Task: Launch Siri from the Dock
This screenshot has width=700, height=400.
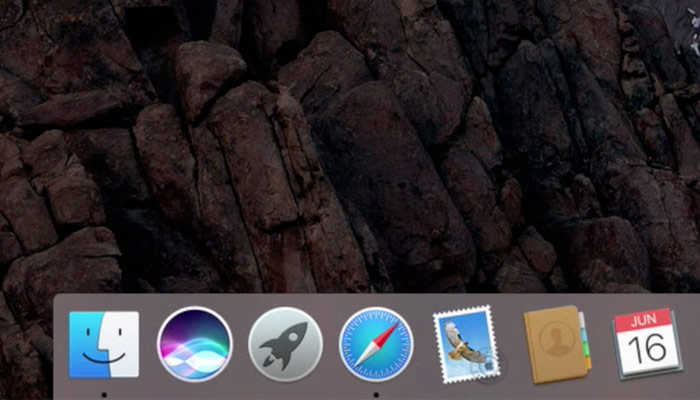Action: pos(195,344)
